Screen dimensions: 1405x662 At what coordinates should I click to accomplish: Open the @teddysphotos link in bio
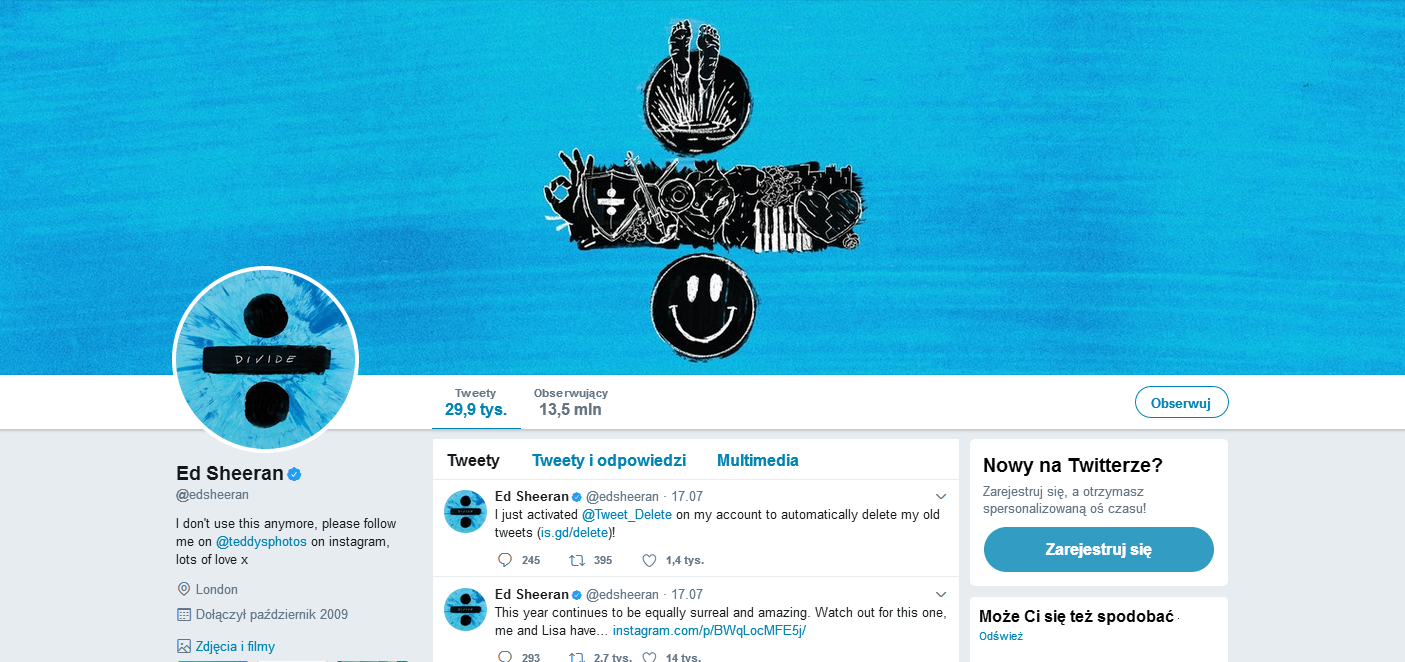[261, 542]
